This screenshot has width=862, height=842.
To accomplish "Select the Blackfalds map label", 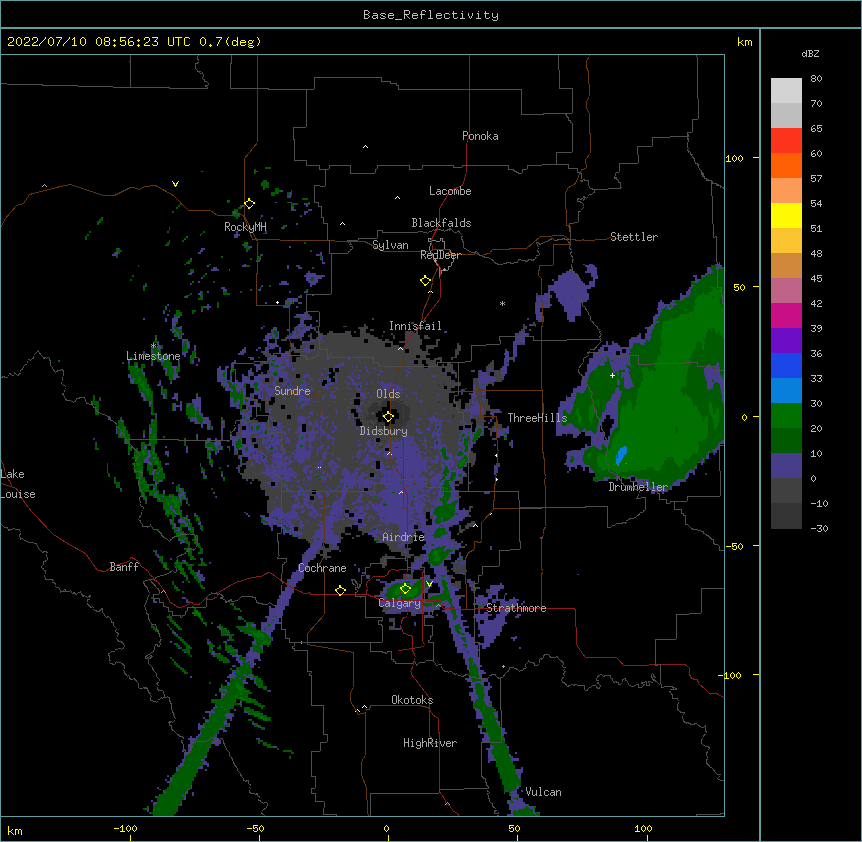I will pos(441,223).
